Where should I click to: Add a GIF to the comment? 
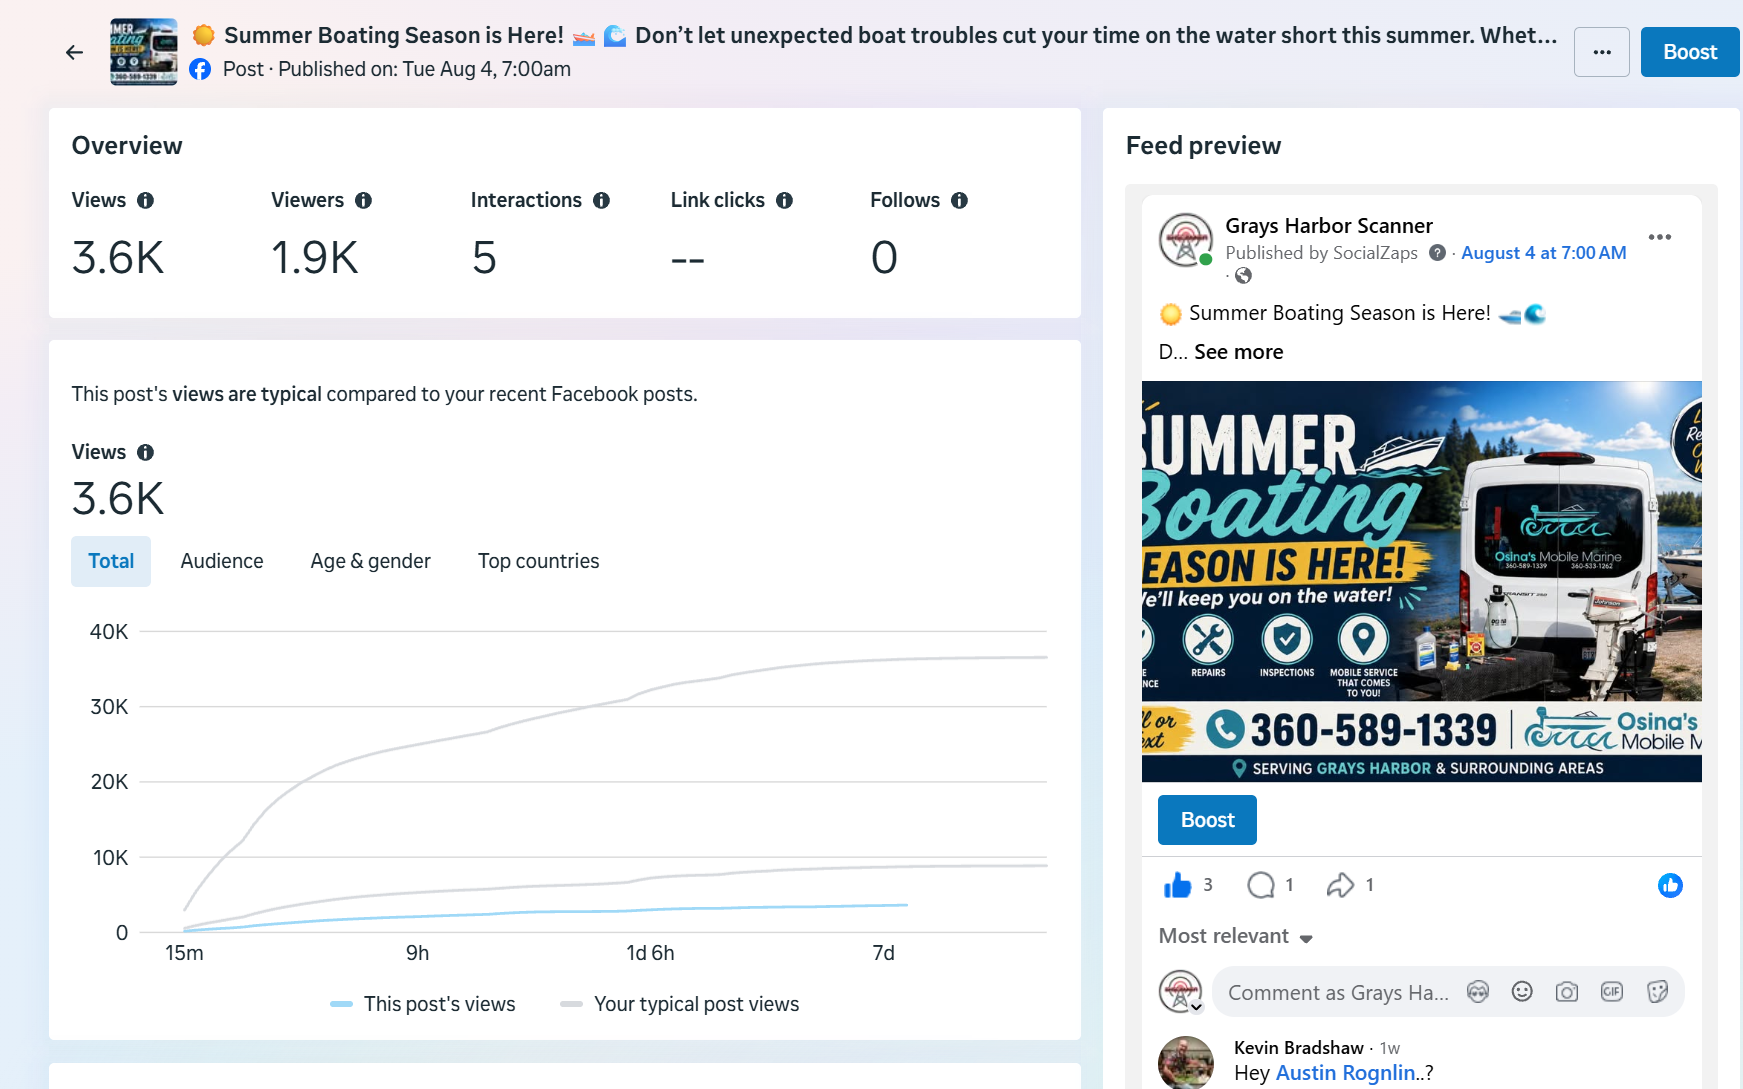click(1612, 992)
